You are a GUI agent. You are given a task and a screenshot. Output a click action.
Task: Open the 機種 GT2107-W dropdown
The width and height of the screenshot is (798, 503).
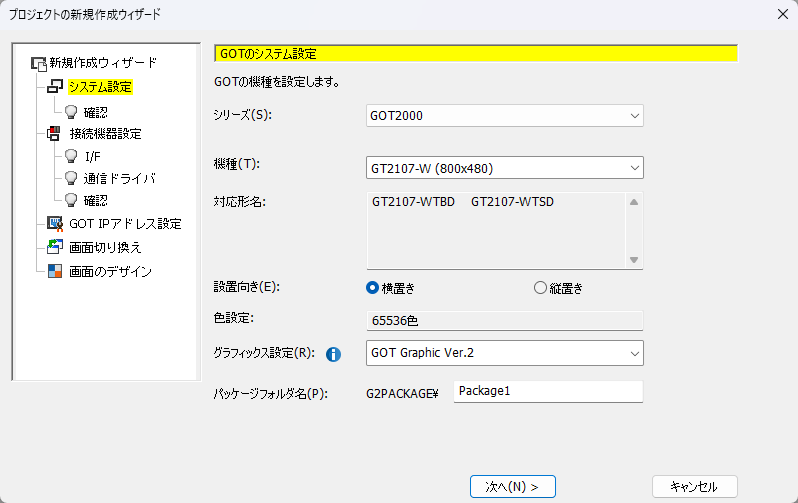click(505, 168)
